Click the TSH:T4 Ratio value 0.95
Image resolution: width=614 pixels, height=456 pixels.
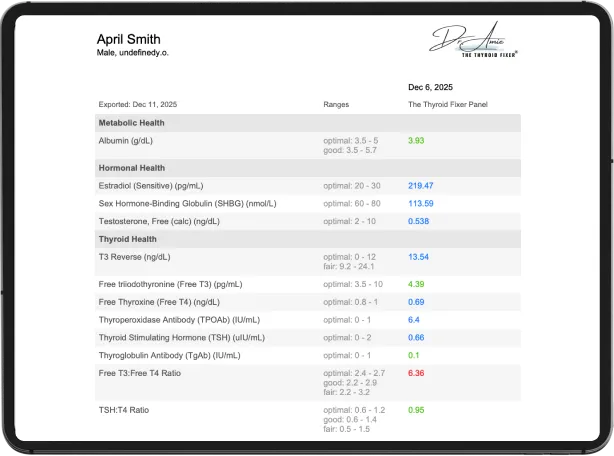point(416,410)
